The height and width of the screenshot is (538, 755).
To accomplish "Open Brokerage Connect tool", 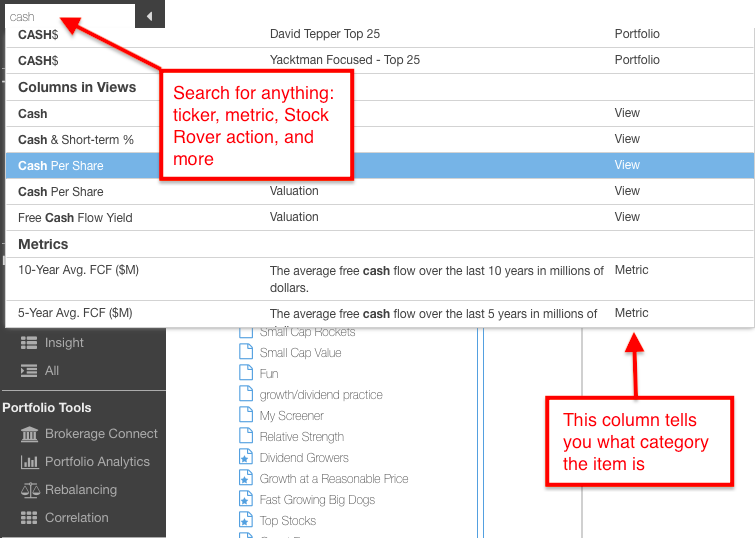I will (101, 434).
